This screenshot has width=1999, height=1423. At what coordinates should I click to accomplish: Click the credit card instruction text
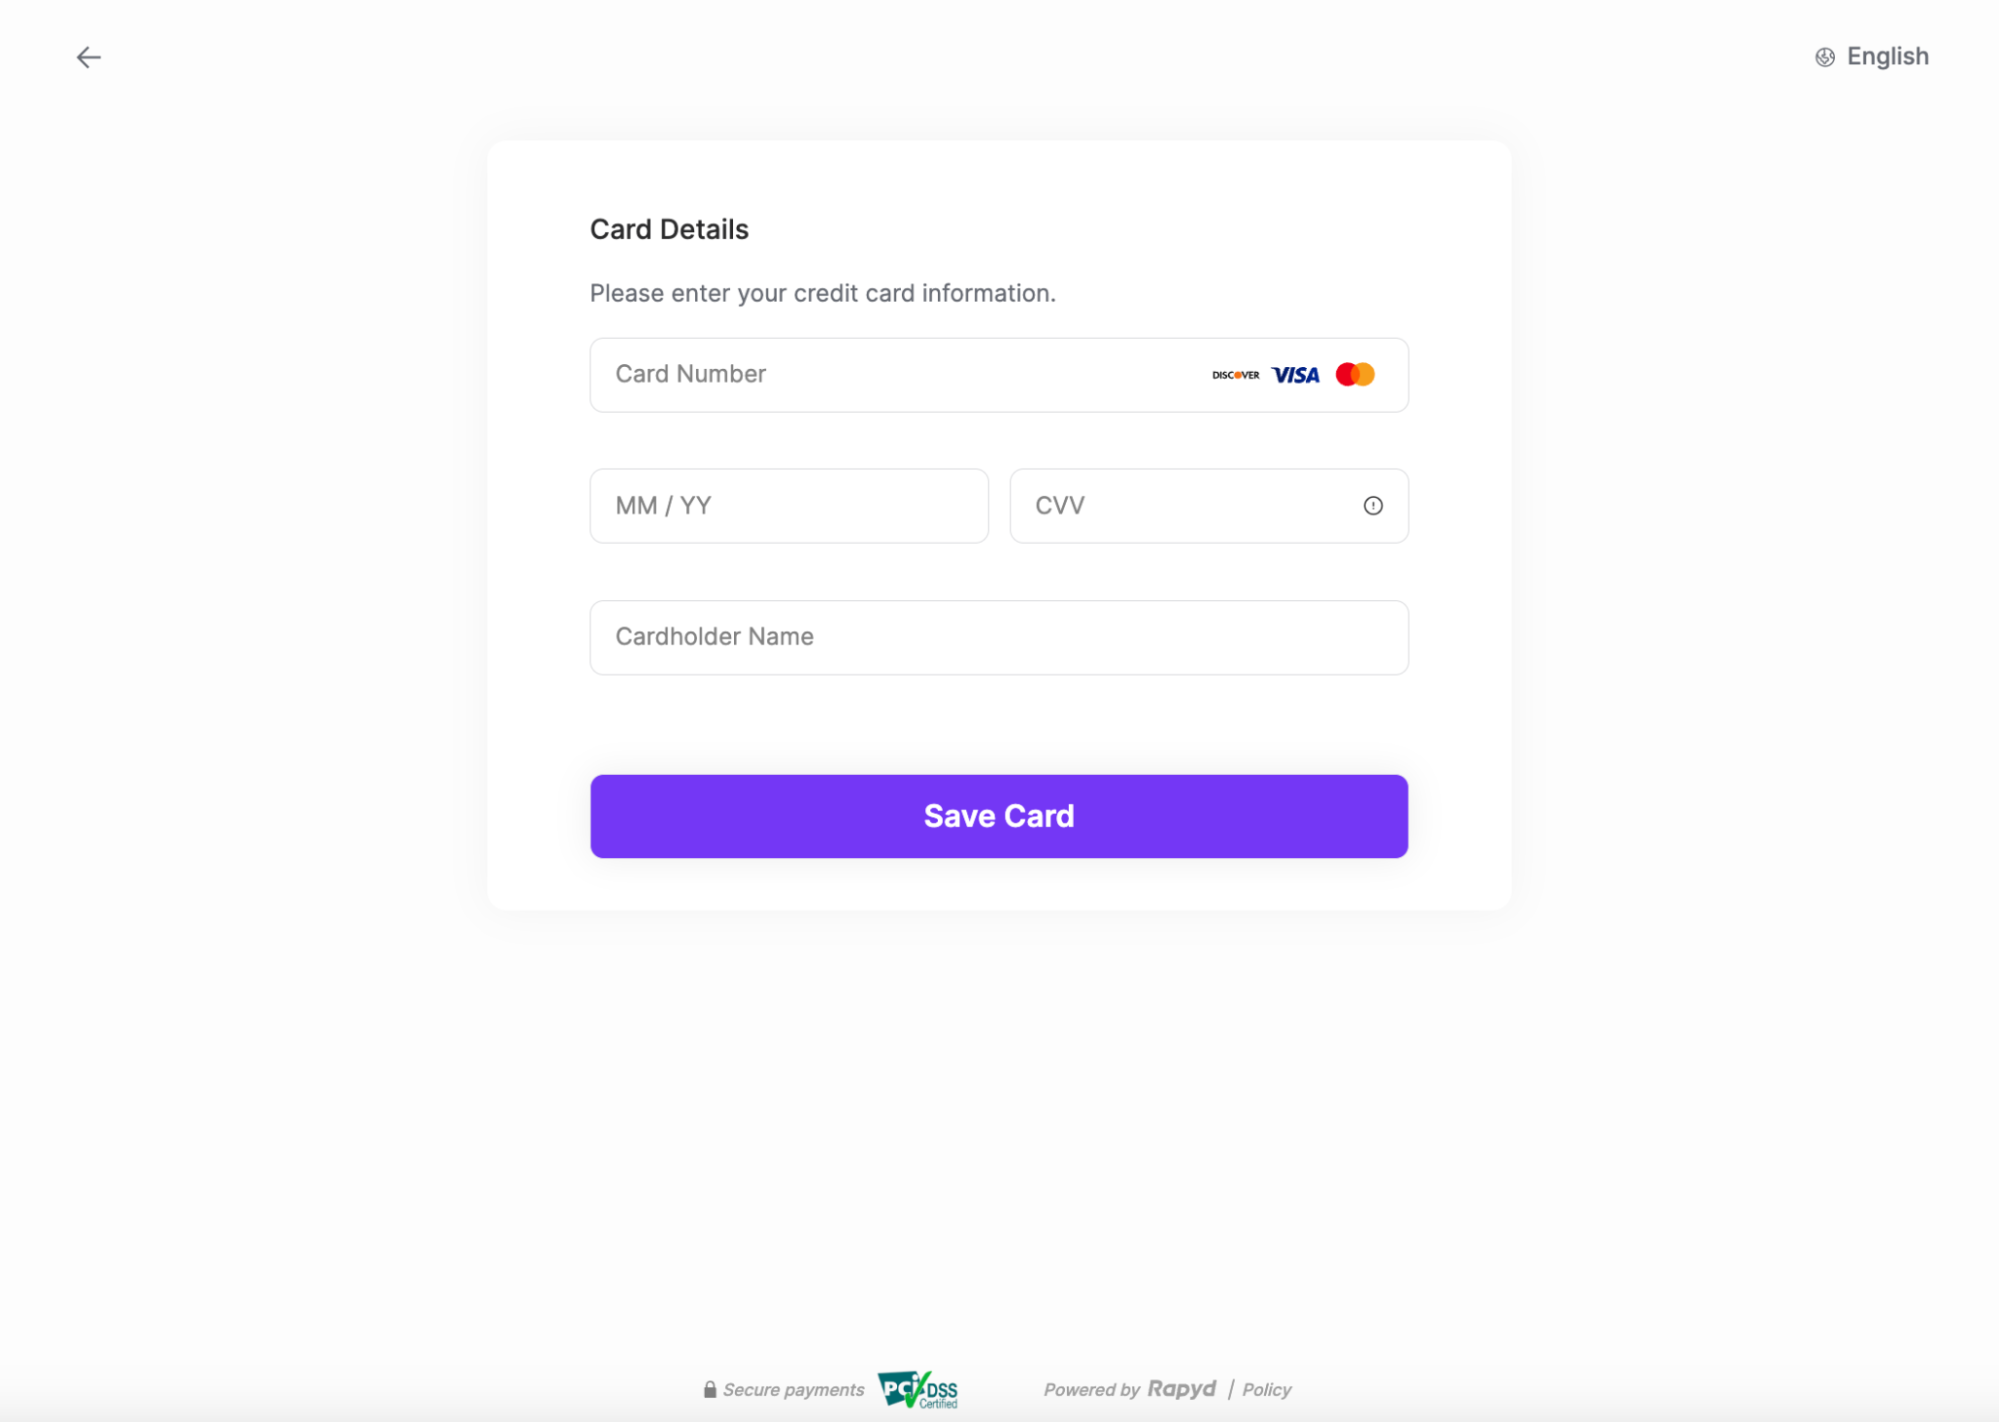[822, 292]
